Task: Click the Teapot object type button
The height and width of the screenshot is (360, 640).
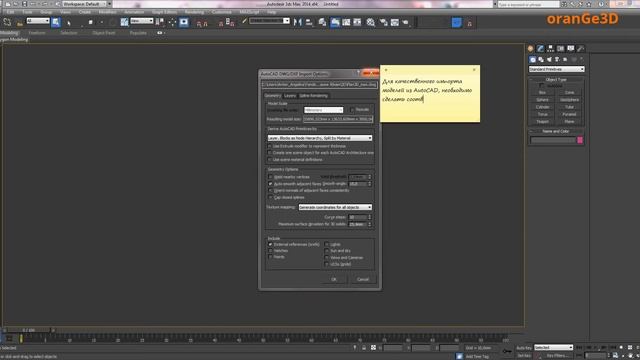Action: (542, 122)
